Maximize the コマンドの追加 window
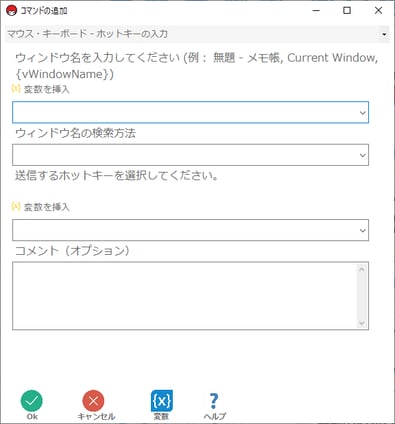 click(347, 11)
